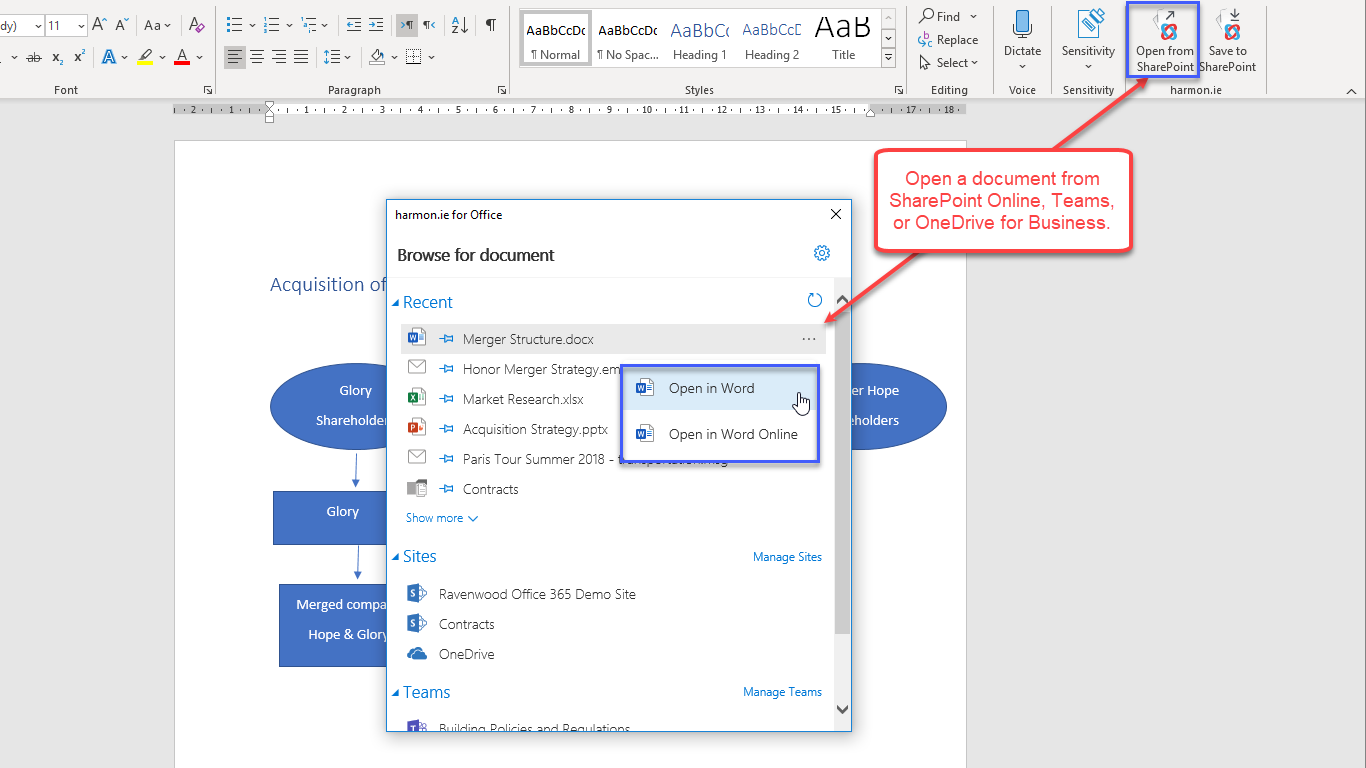
Task: Click the Bullets list icon
Action: [234, 25]
